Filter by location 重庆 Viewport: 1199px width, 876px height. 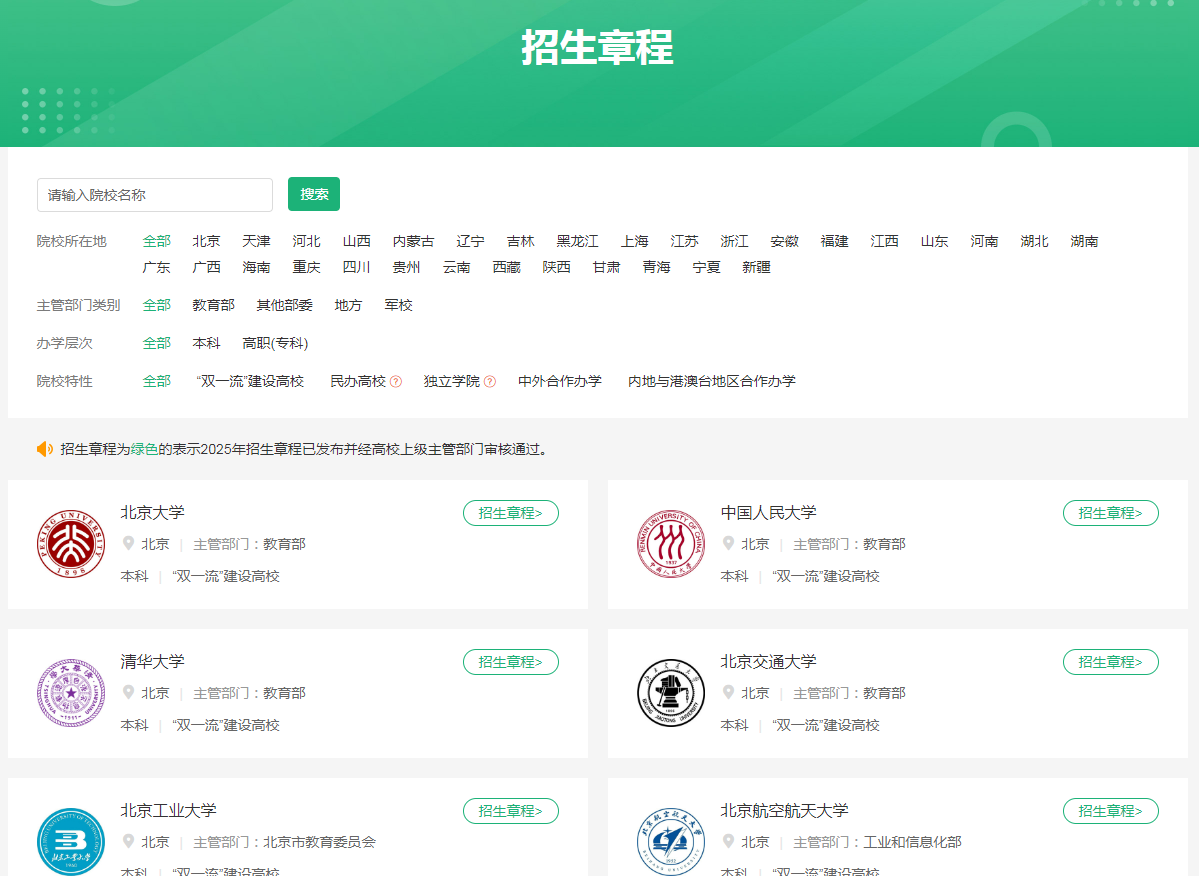pyautogui.click(x=307, y=268)
